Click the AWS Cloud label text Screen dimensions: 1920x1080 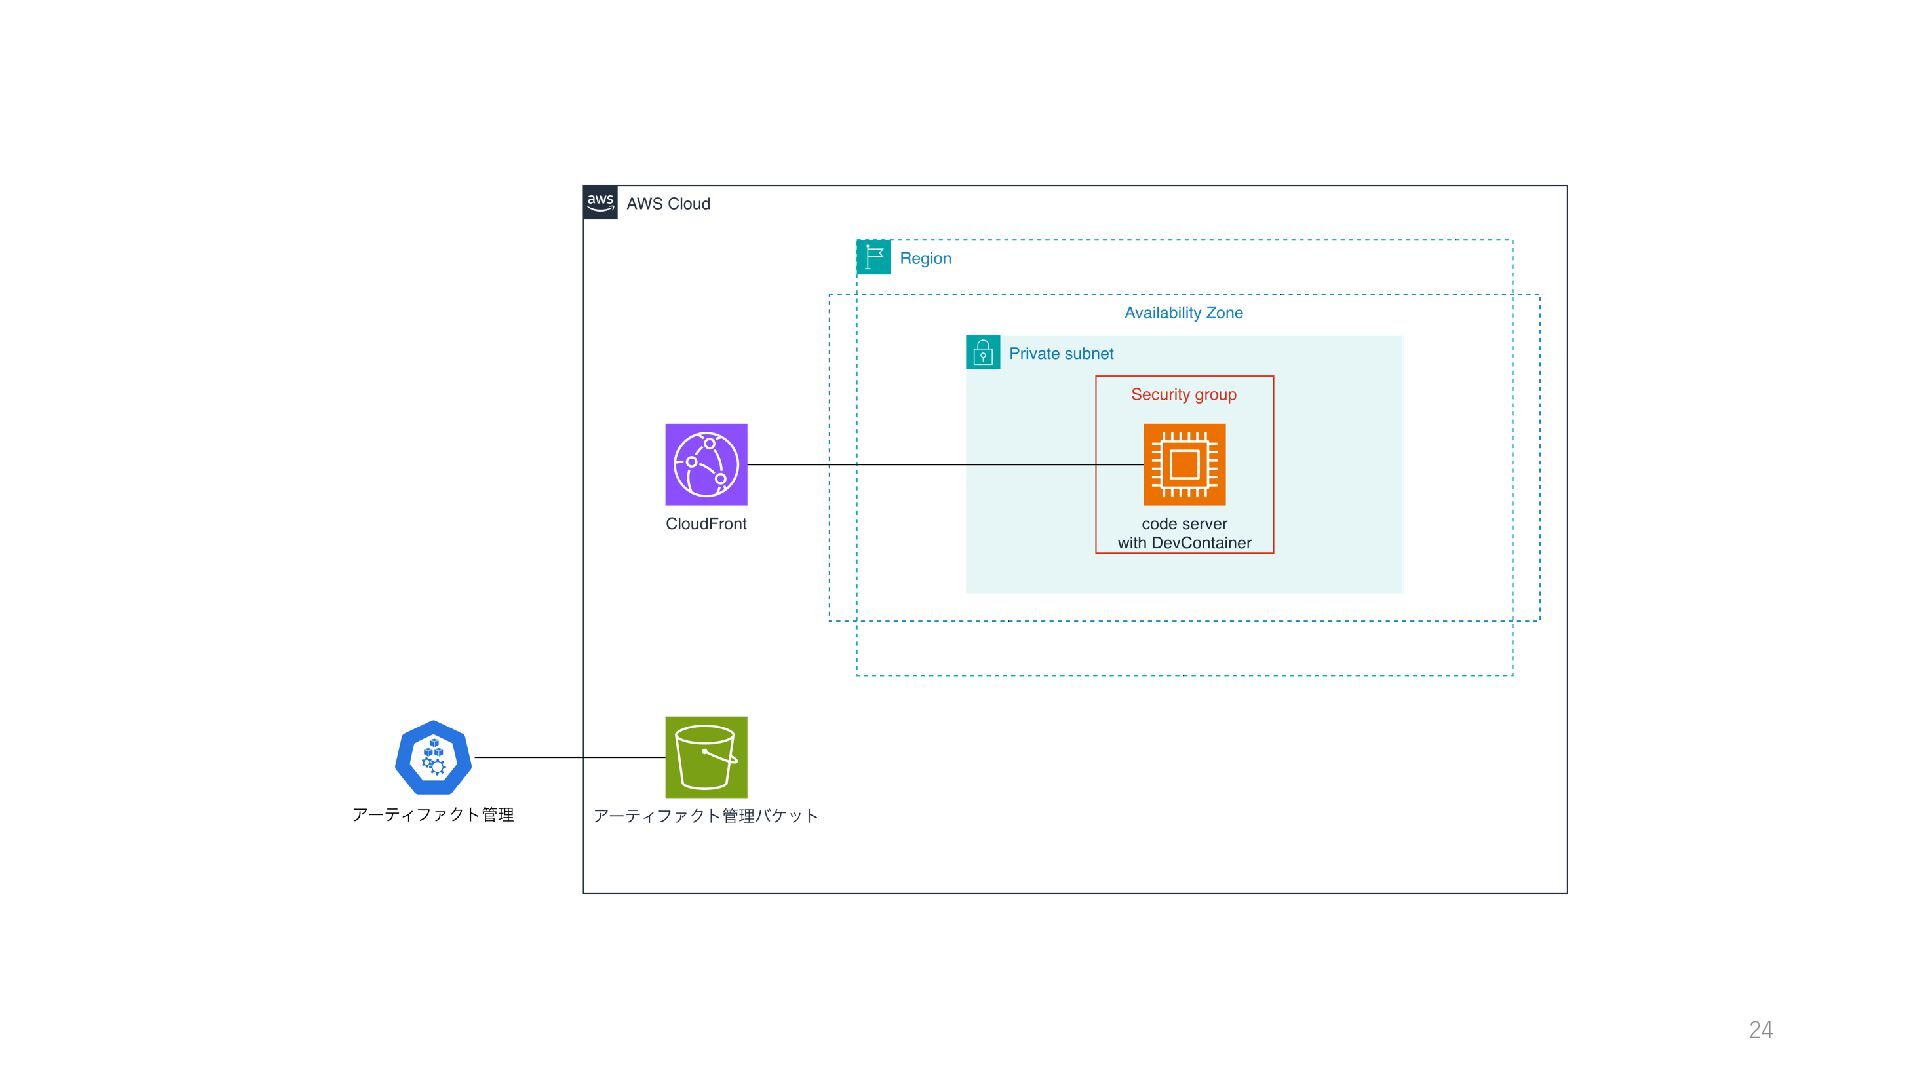pos(668,204)
